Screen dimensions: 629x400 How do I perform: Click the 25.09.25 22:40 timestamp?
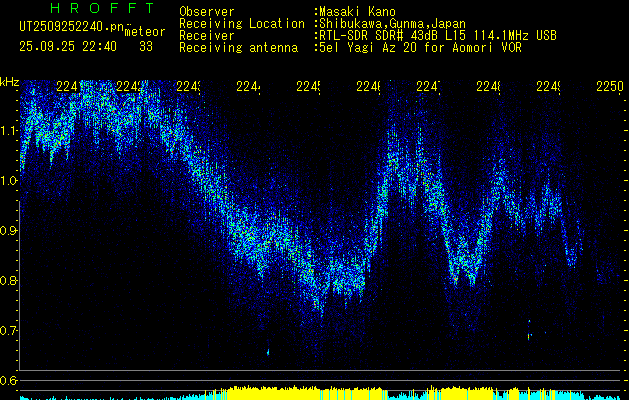[67, 46]
